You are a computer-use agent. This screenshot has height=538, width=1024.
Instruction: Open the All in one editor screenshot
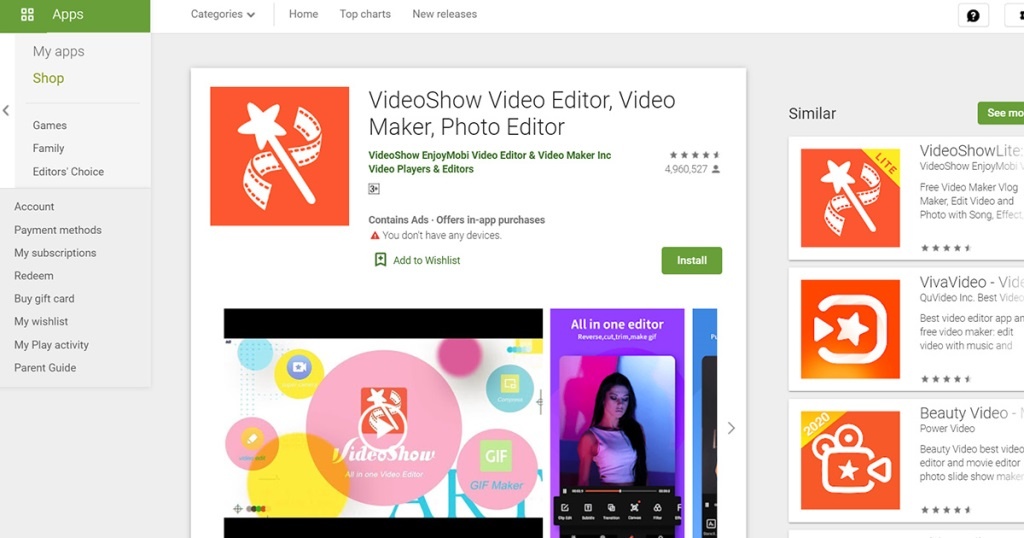617,420
